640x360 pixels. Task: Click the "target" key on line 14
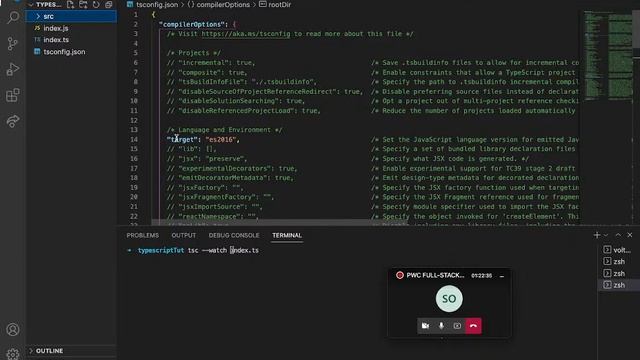(x=182, y=140)
